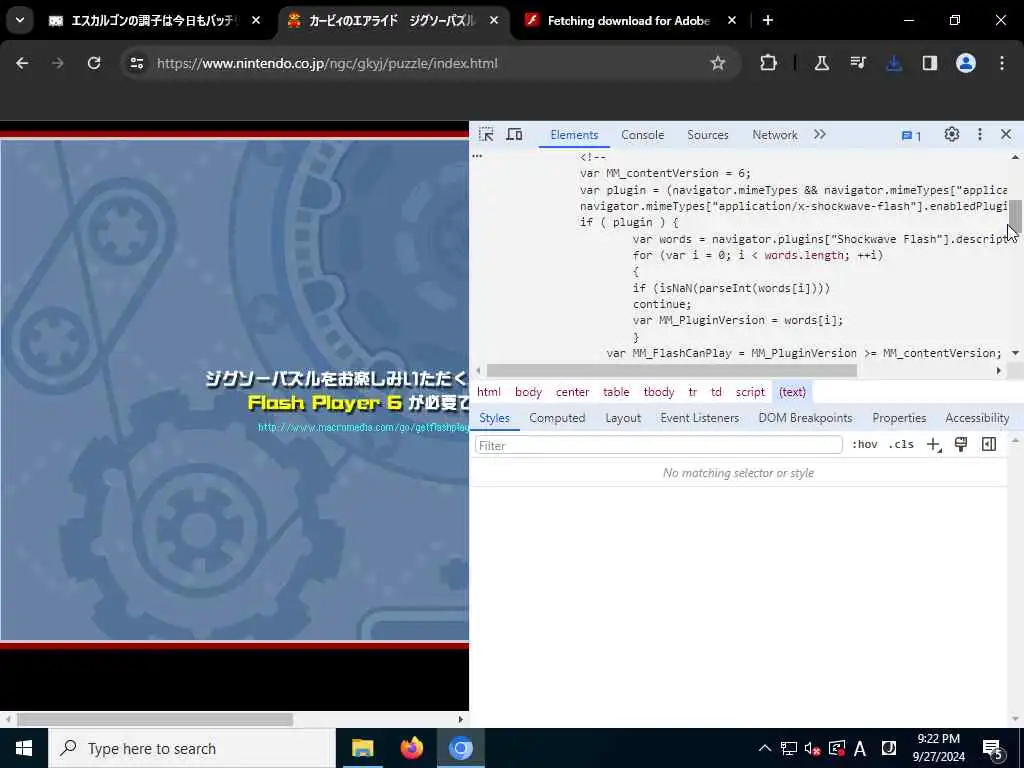Click the taskbar search box
The image size is (1024, 768).
[192, 748]
